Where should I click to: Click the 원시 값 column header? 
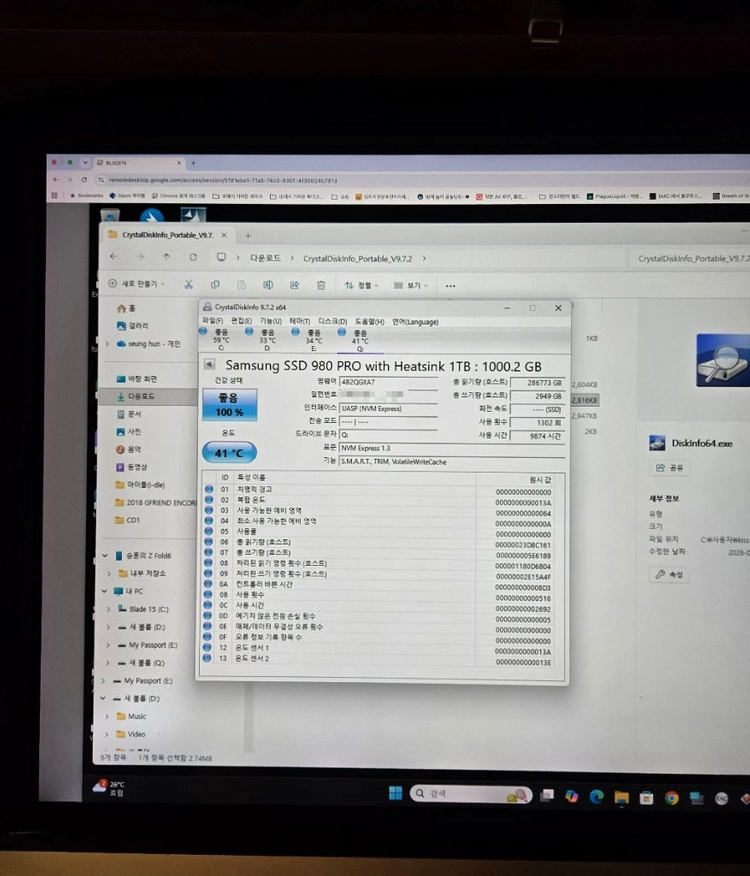pyautogui.click(x=540, y=480)
